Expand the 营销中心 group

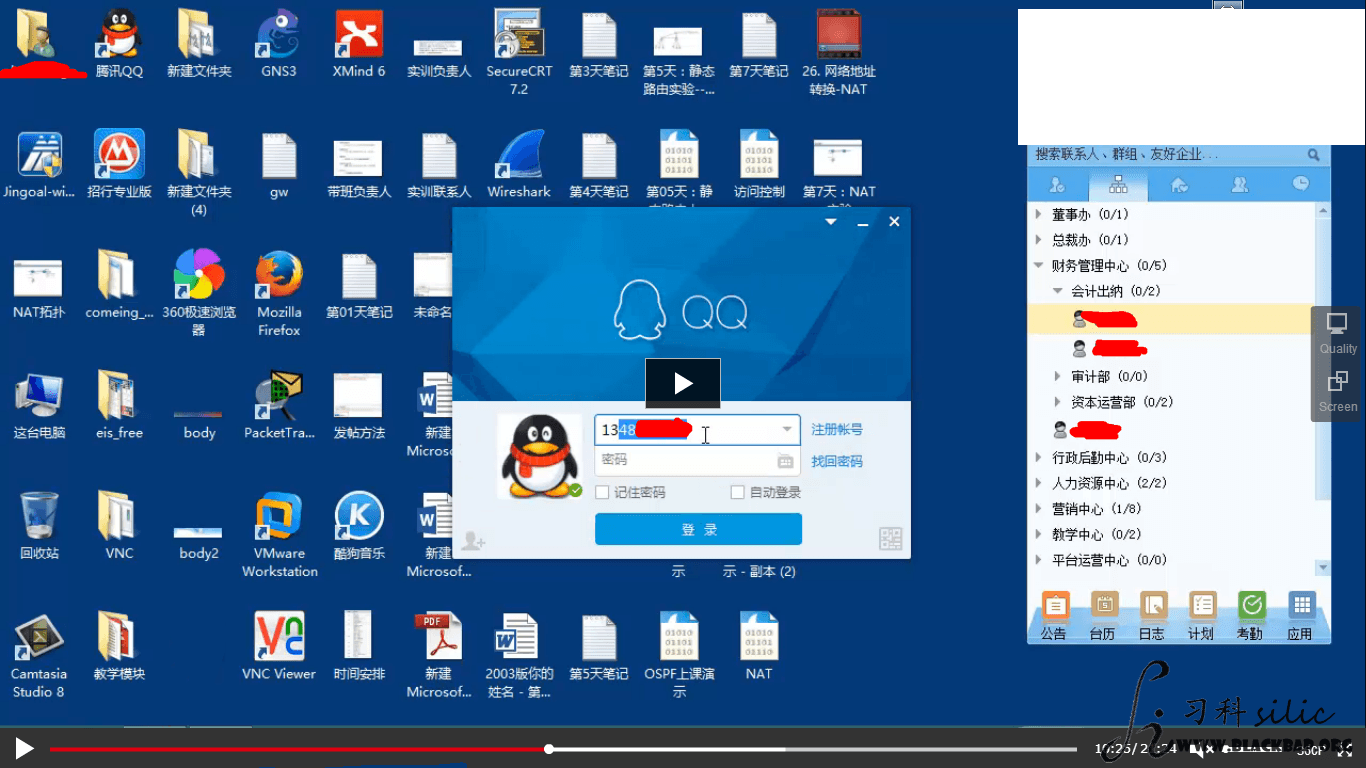(x=1038, y=509)
